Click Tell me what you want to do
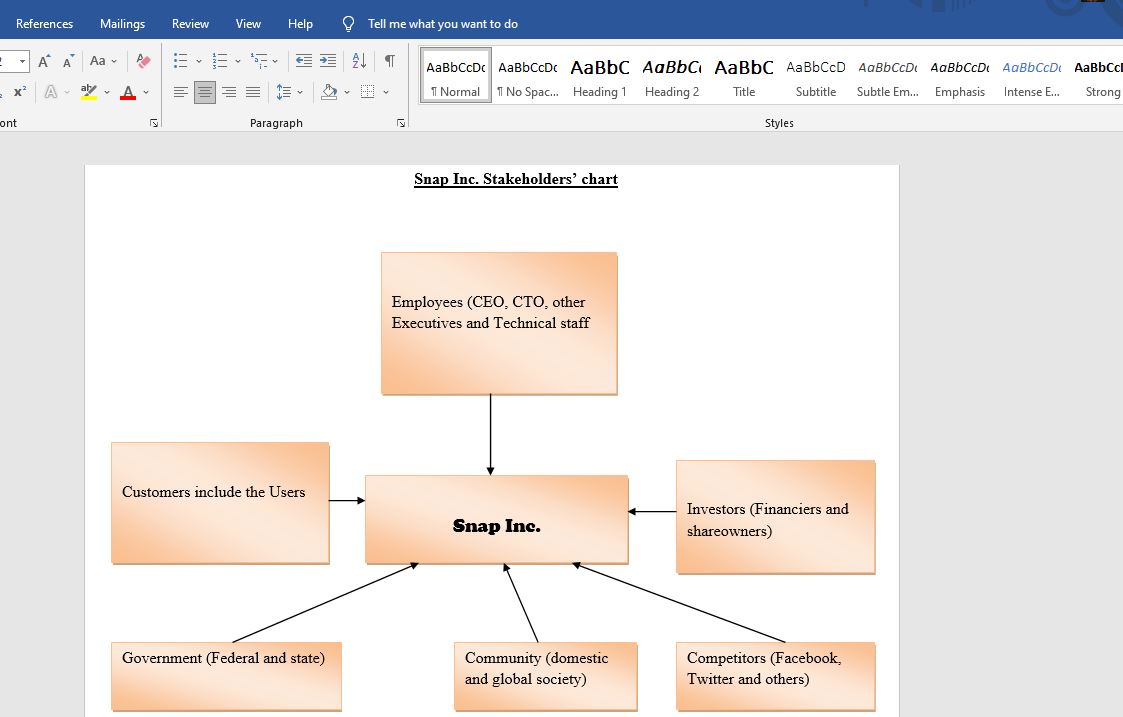The height and width of the screenshot is (717, 1123). (x=443, y=24)
